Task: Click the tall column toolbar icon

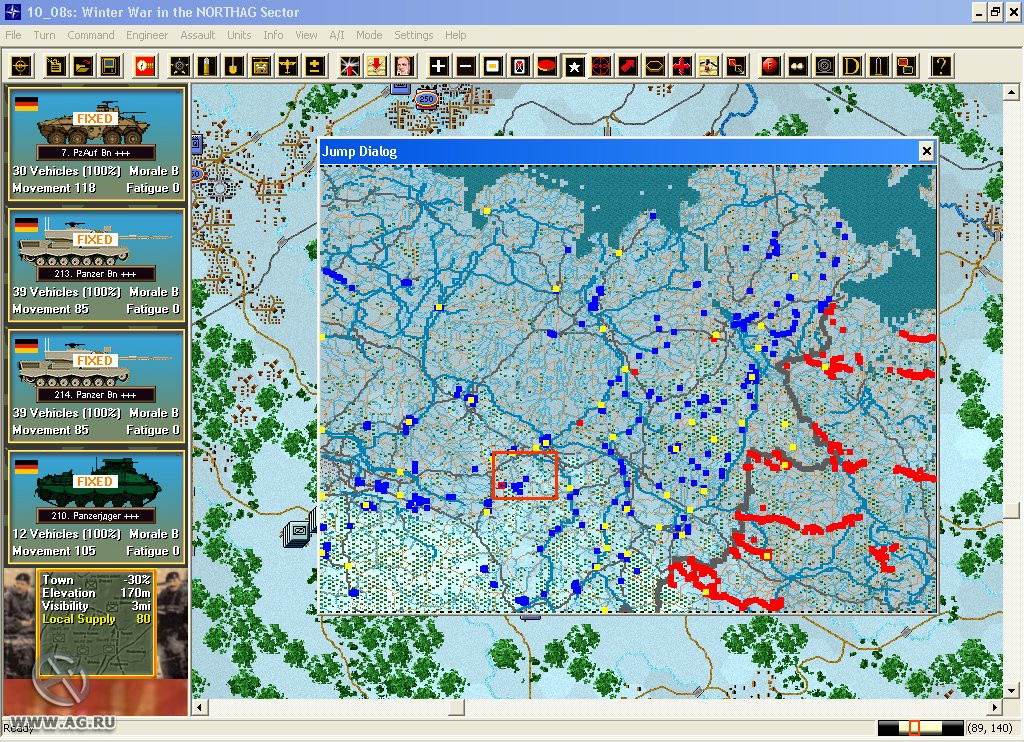Action: 879,66
